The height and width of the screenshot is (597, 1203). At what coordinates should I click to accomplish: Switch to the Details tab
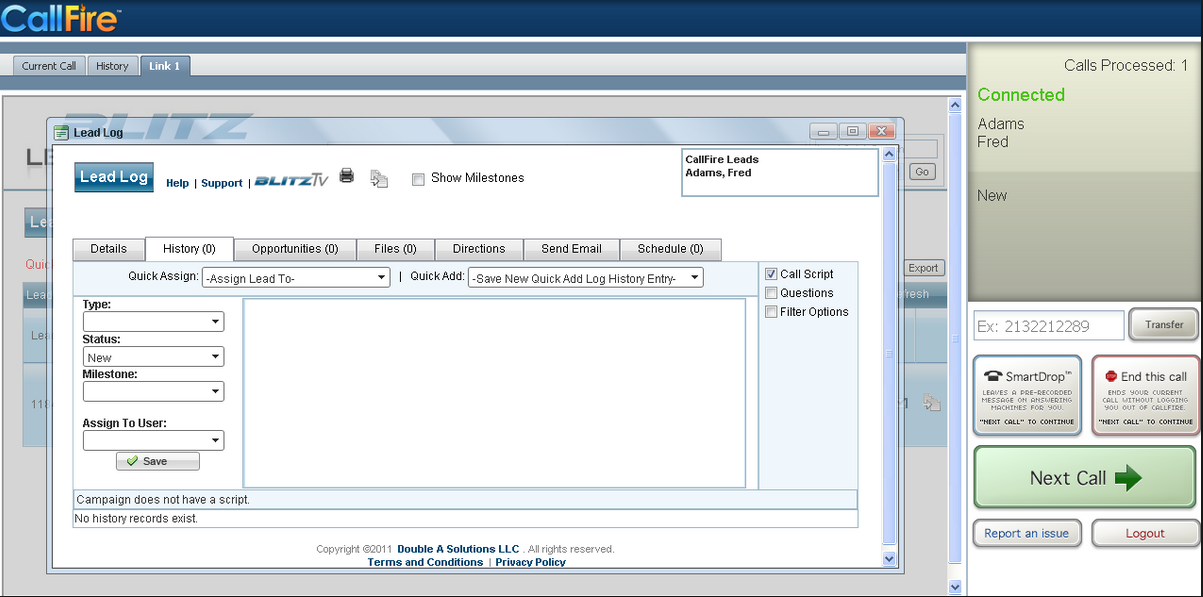pyautogui.click(x=109, y=249)
